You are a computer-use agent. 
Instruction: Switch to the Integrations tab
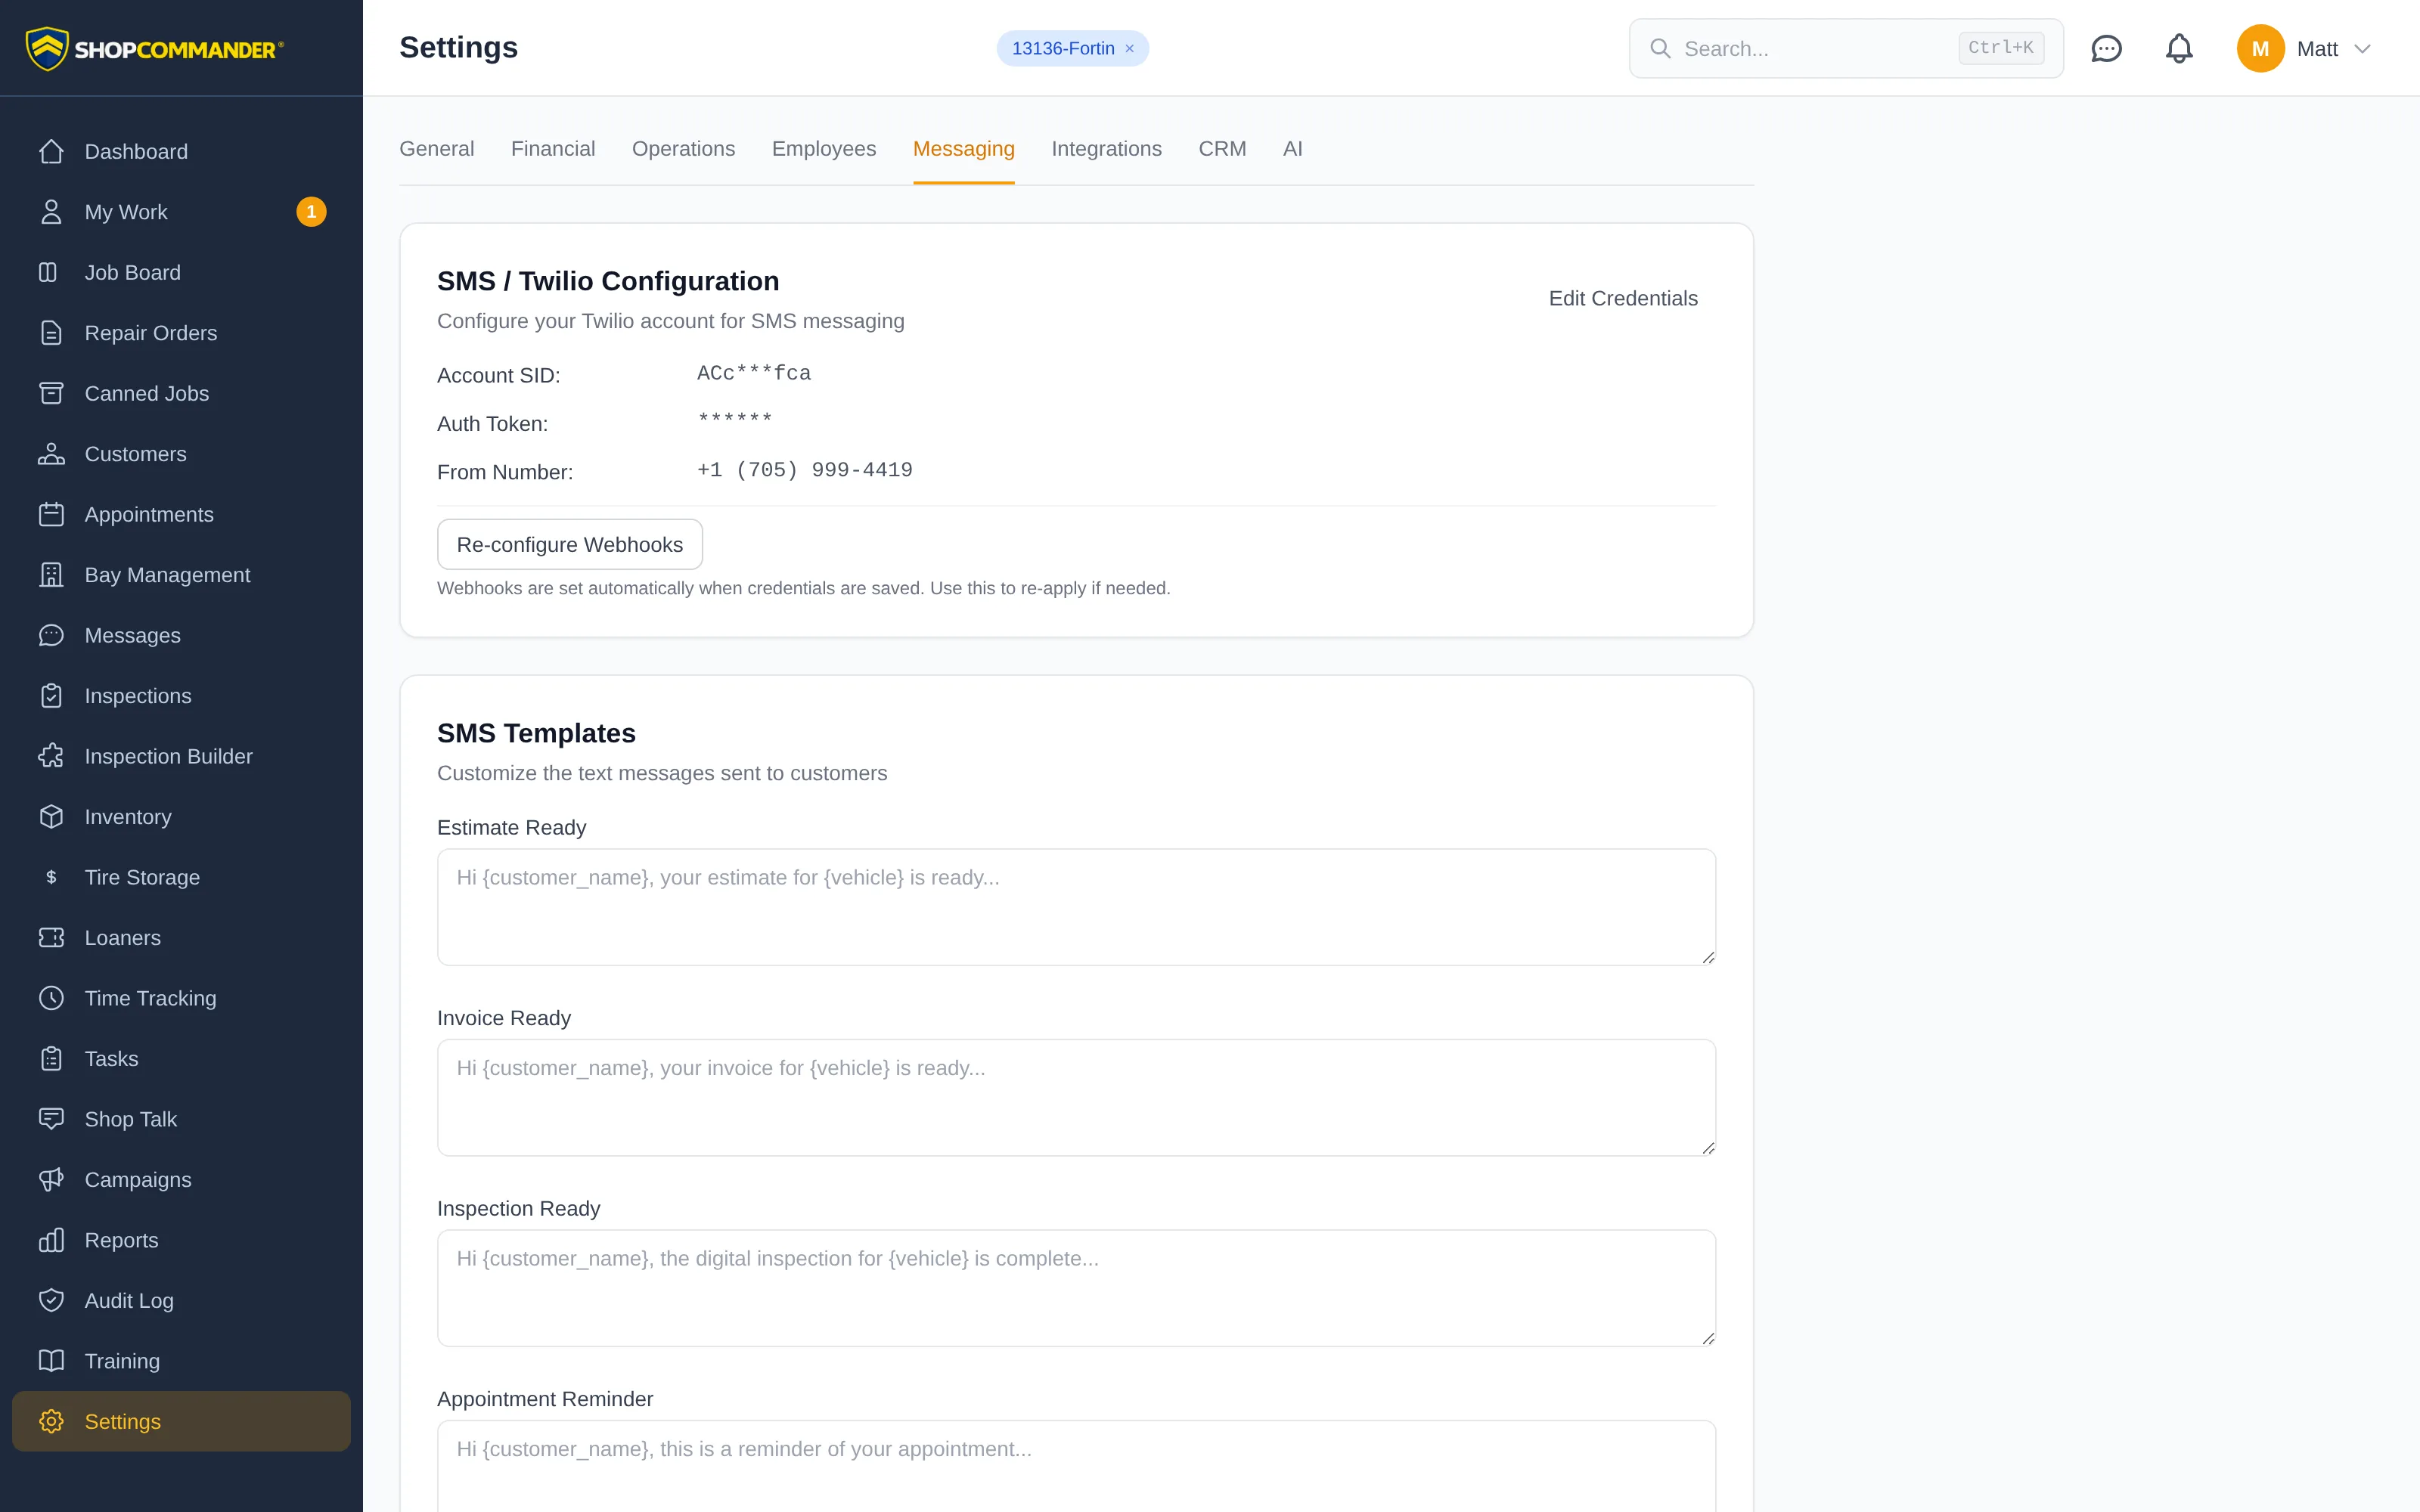pyautogui.click(x=1106, y=149)
